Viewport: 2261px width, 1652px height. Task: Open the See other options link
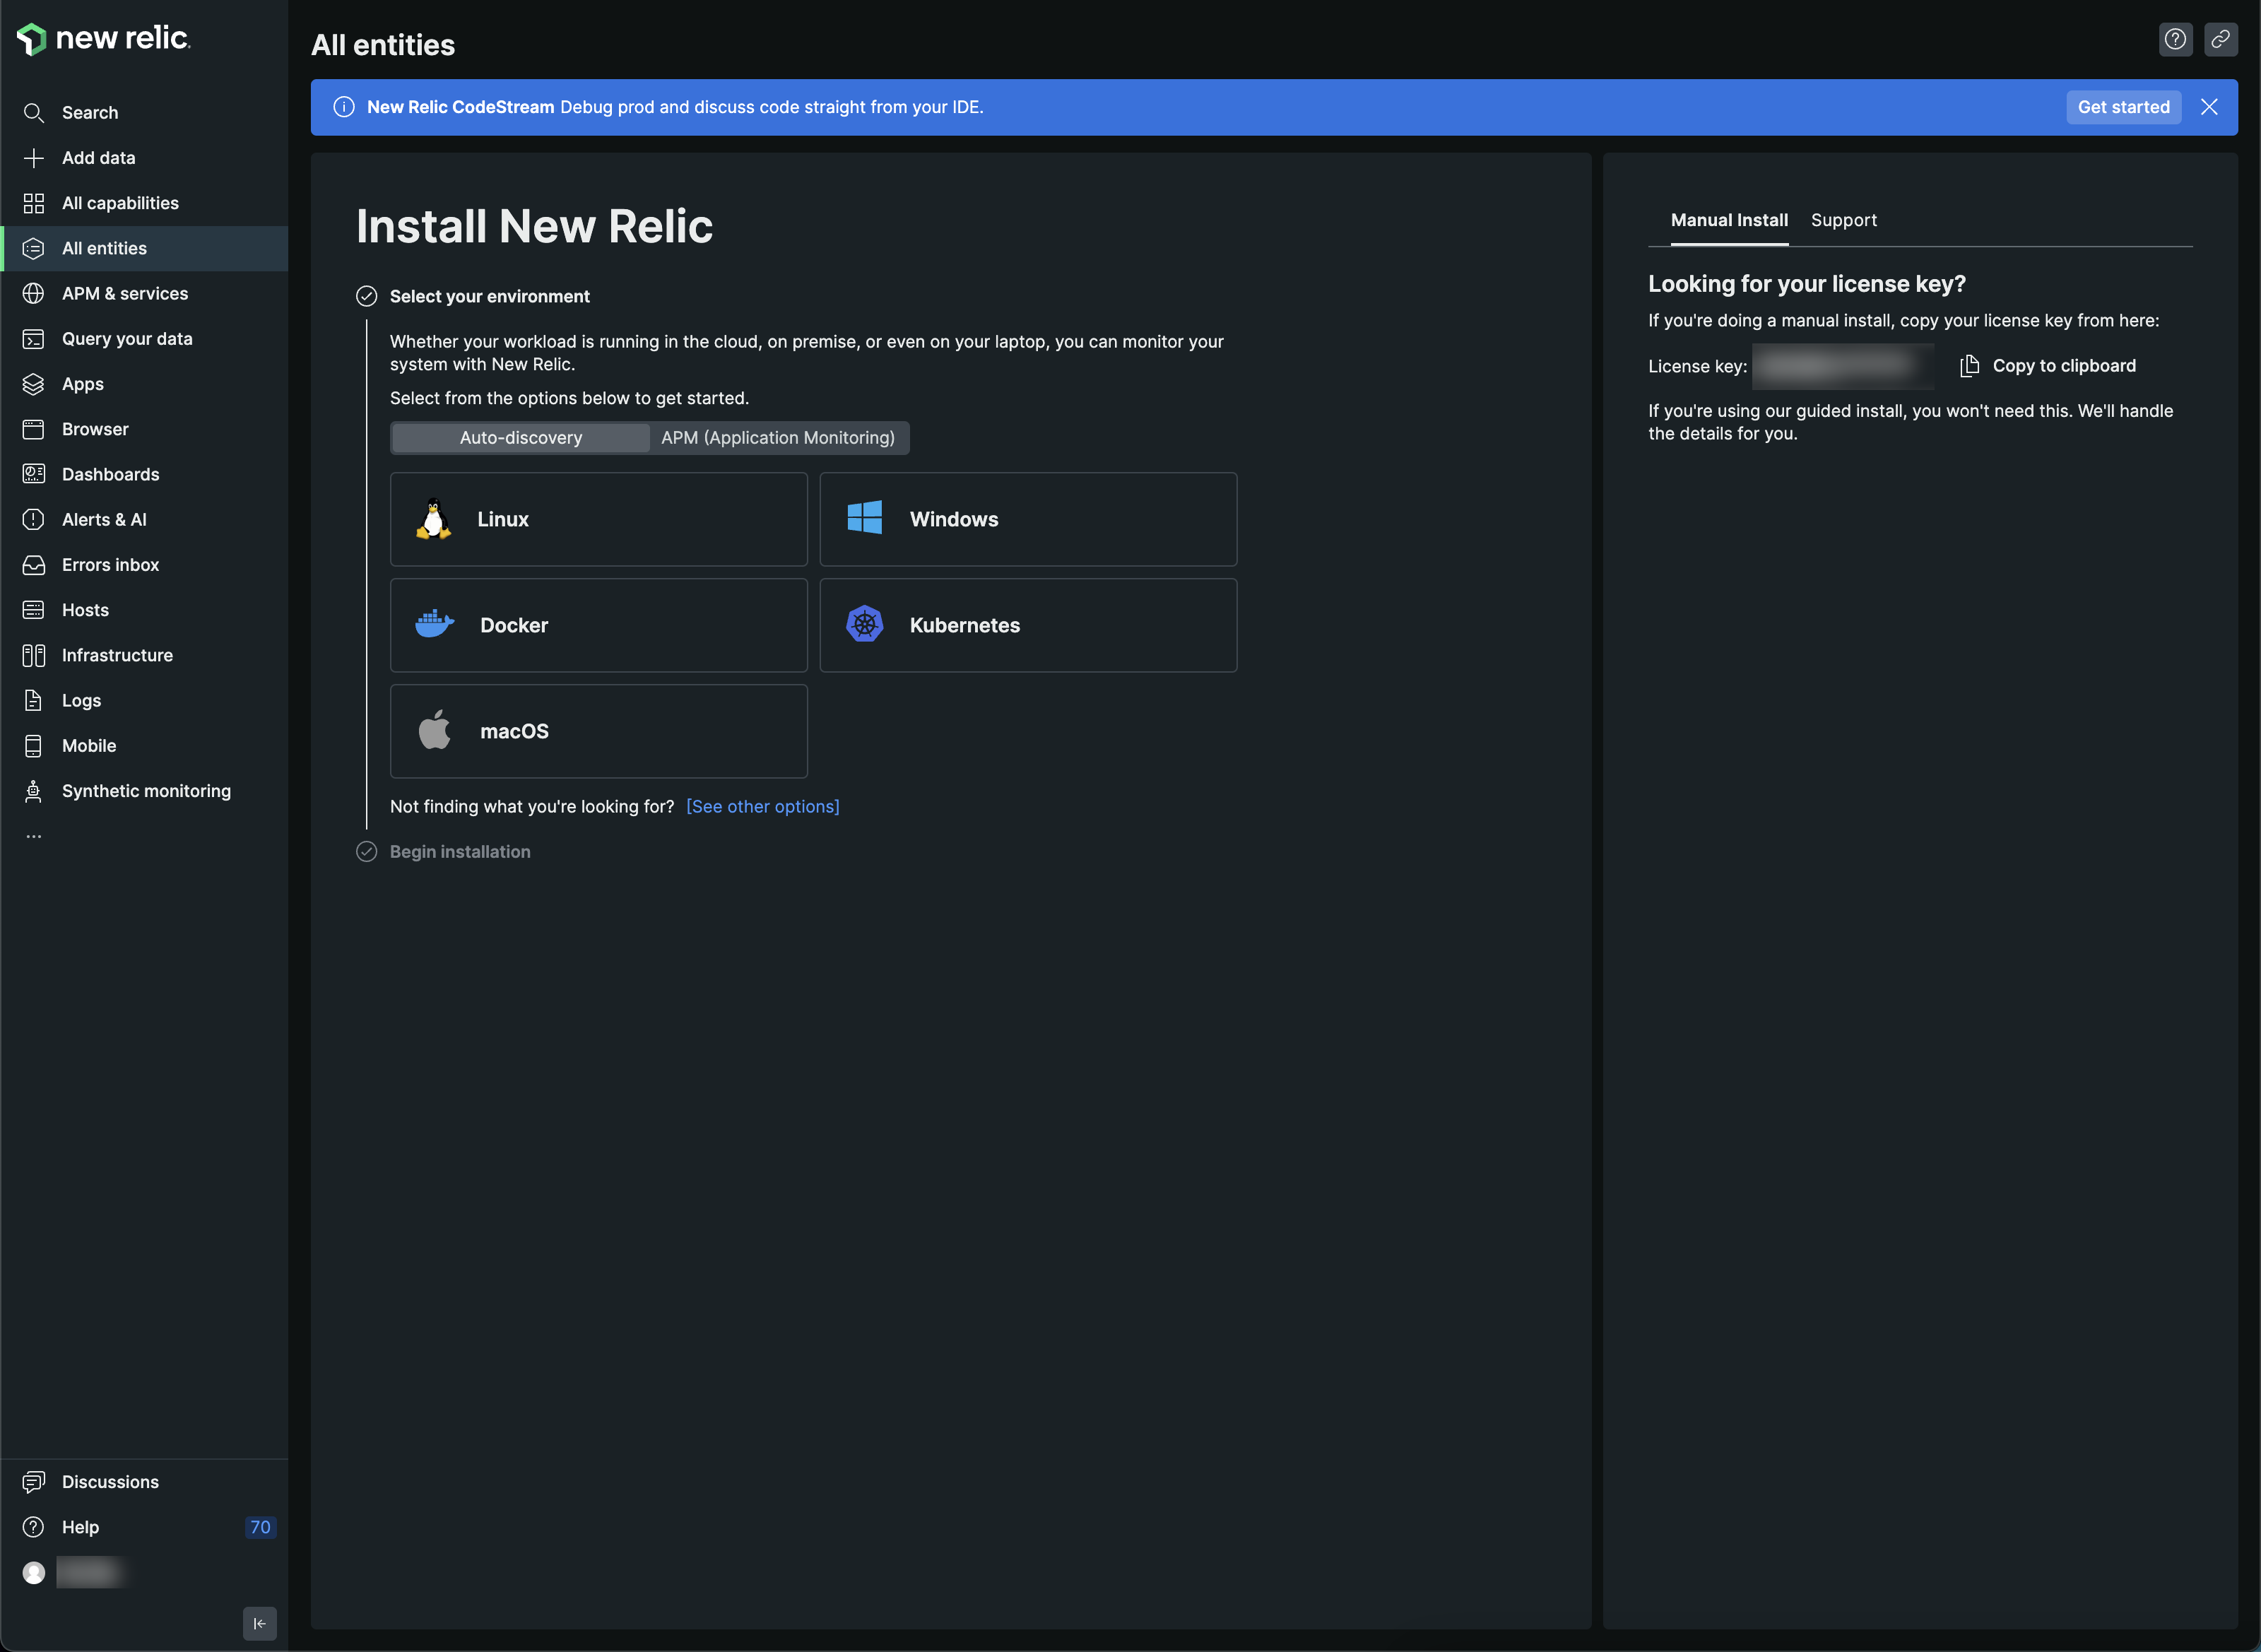coord(763,807)
